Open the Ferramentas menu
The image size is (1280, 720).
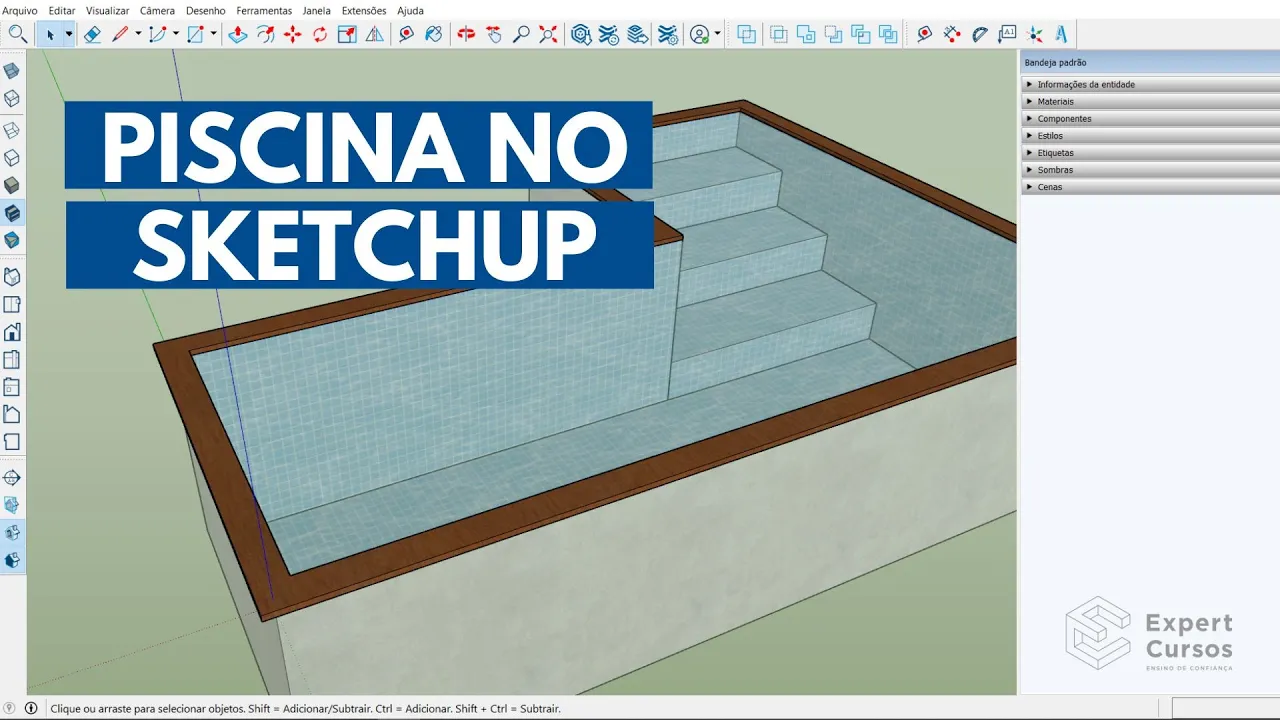click(x=264, y=11)
